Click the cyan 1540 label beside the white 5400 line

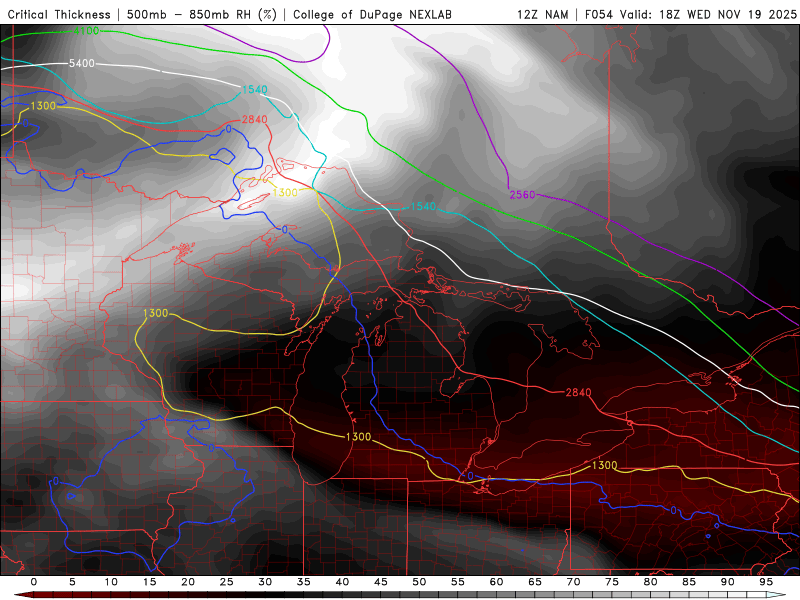tap(255, 90)
